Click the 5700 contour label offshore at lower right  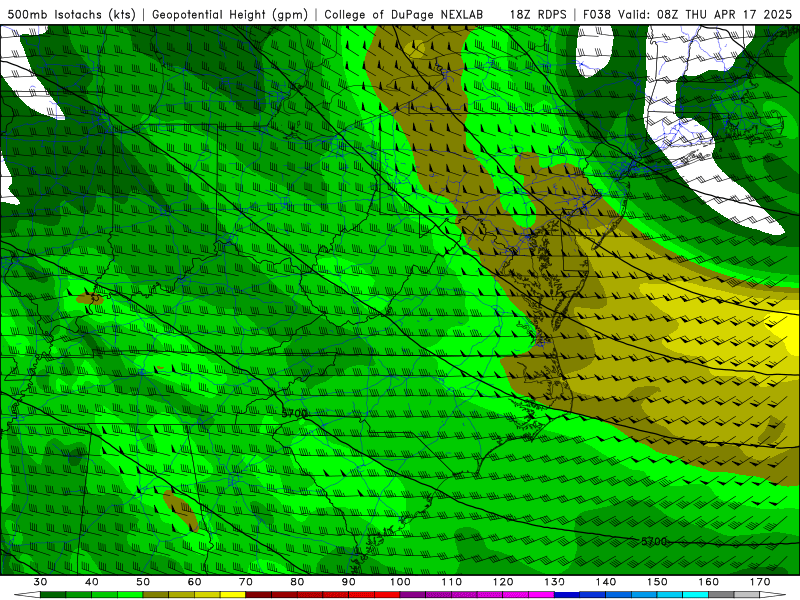tap(654, 541)
